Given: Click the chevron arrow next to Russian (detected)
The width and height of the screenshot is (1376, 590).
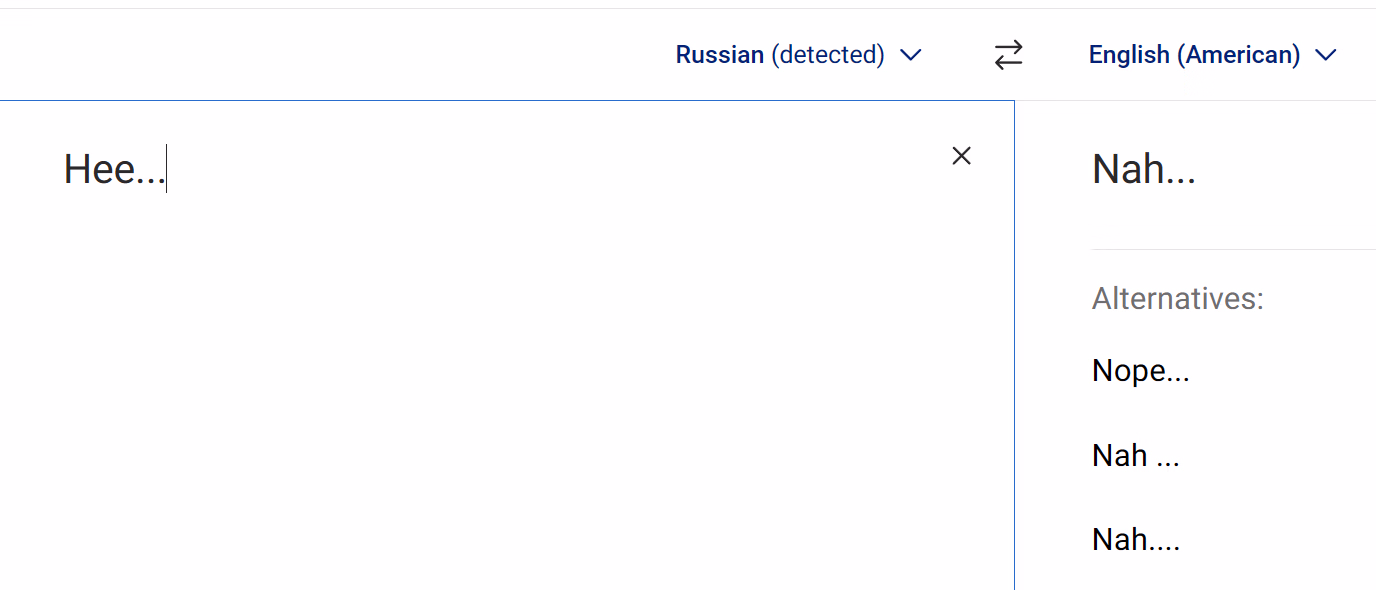Looking at the screenshot, I should point(910,55).
